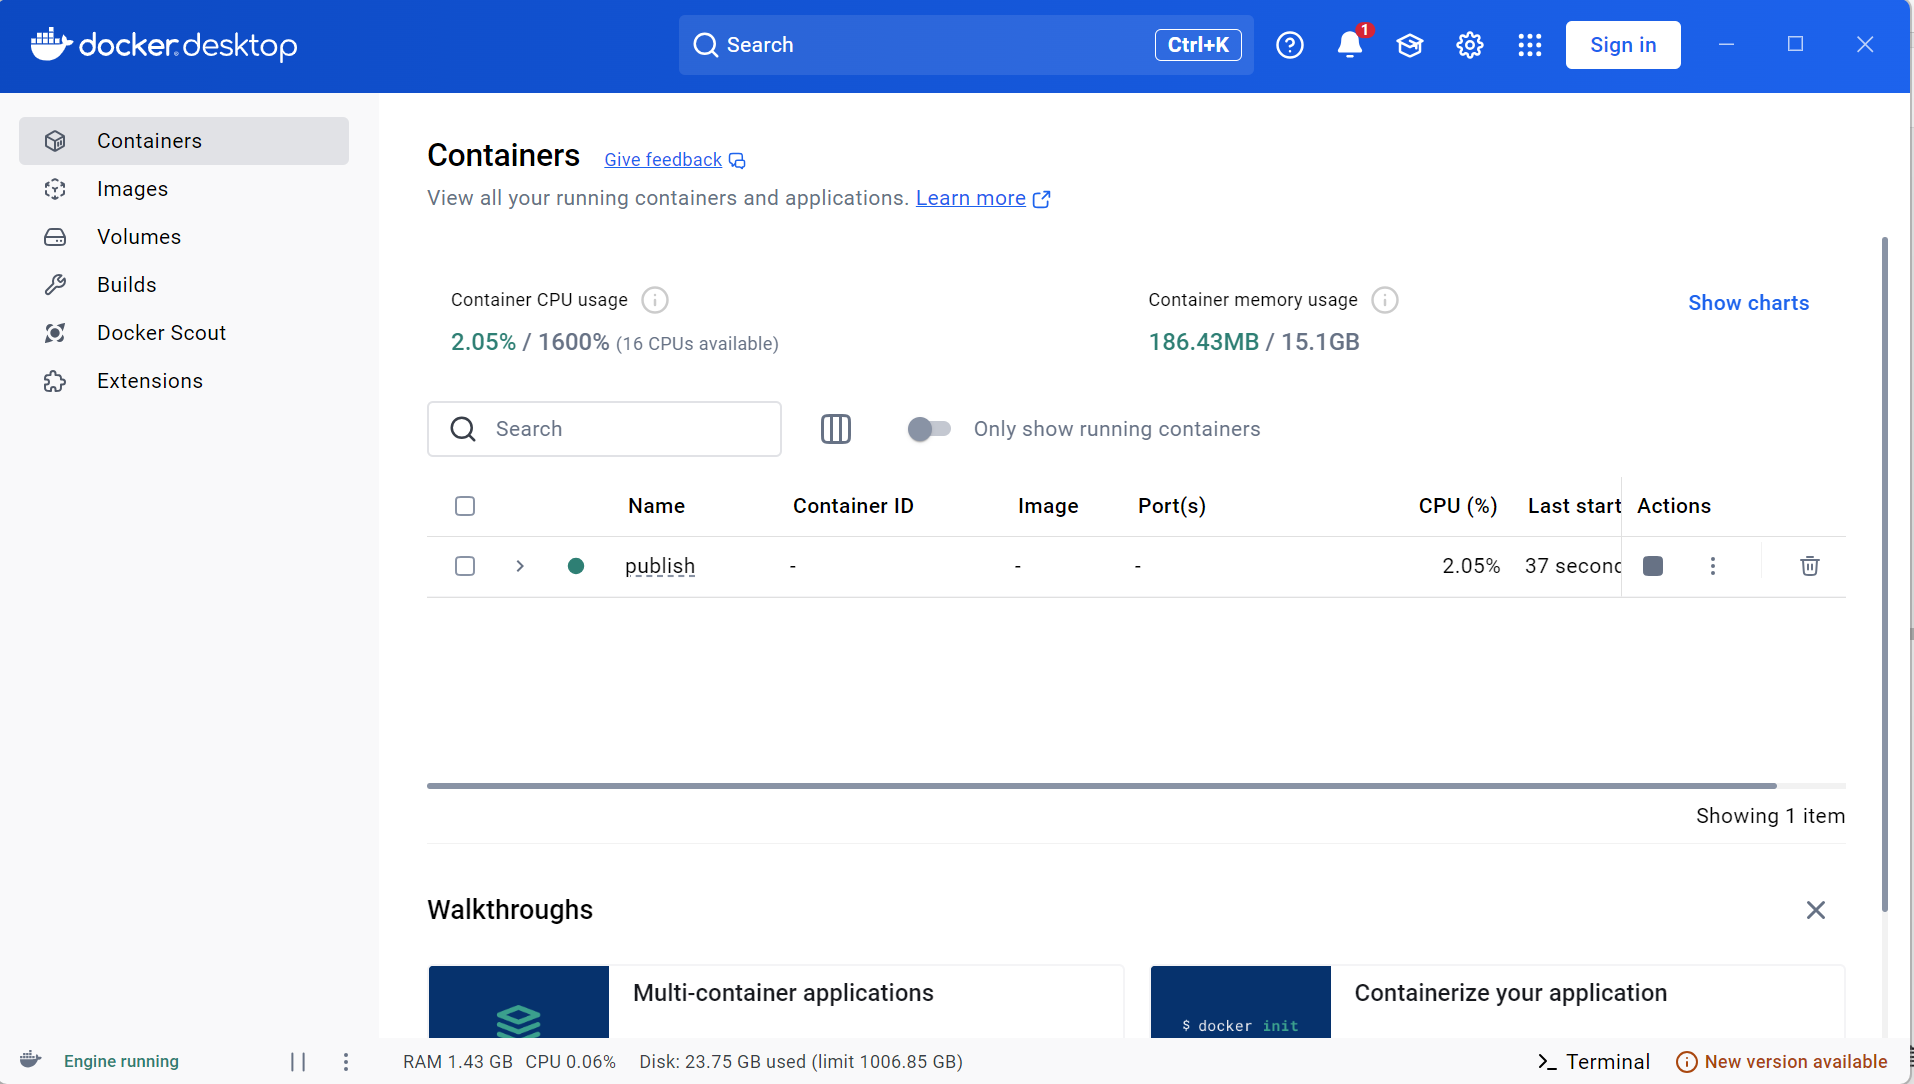Click the RAM 1.43 GB status
The width and height of the screenshot is (1914, 1084).
458,1062
